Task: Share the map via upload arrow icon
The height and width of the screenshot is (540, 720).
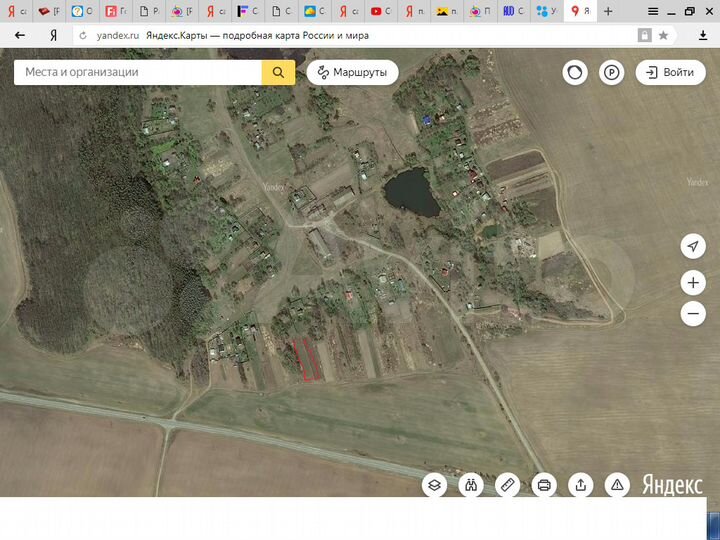Action: point(581,485)
